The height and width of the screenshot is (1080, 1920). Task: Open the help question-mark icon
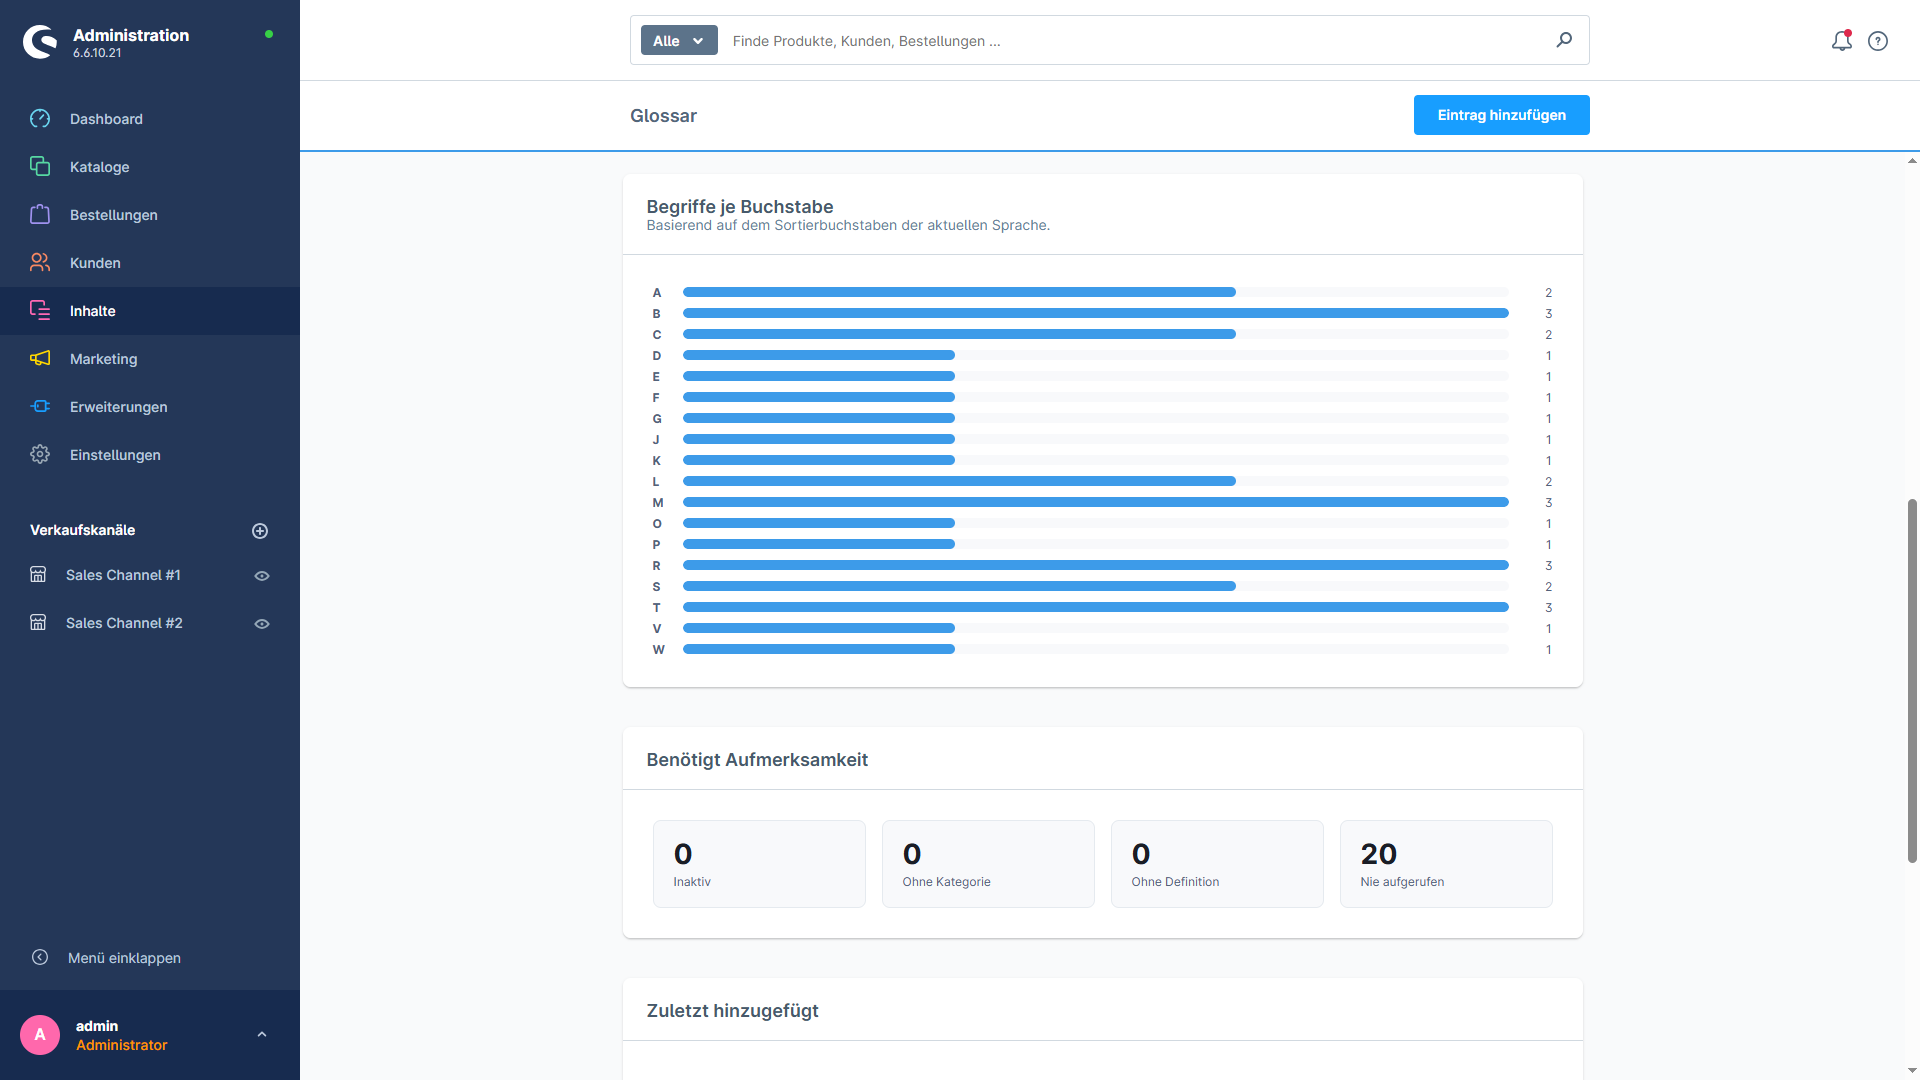point(1878,41)
